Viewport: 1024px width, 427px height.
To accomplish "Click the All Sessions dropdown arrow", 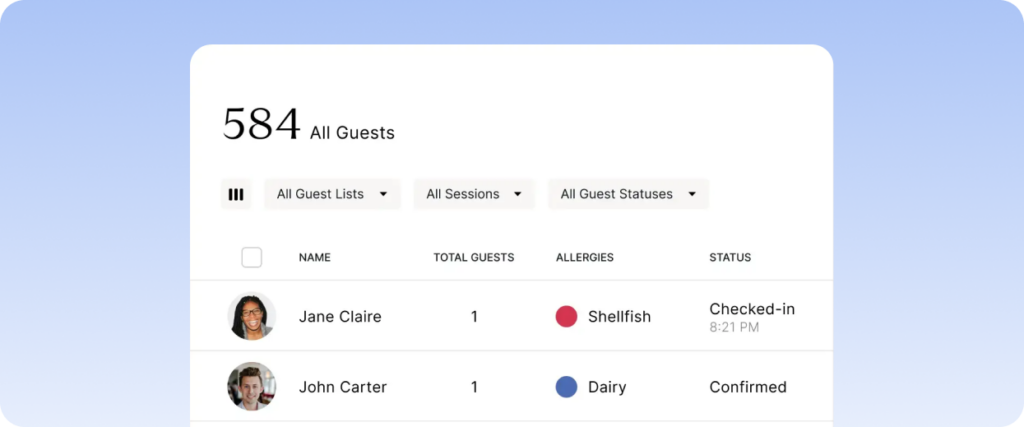I will point(517,195).
